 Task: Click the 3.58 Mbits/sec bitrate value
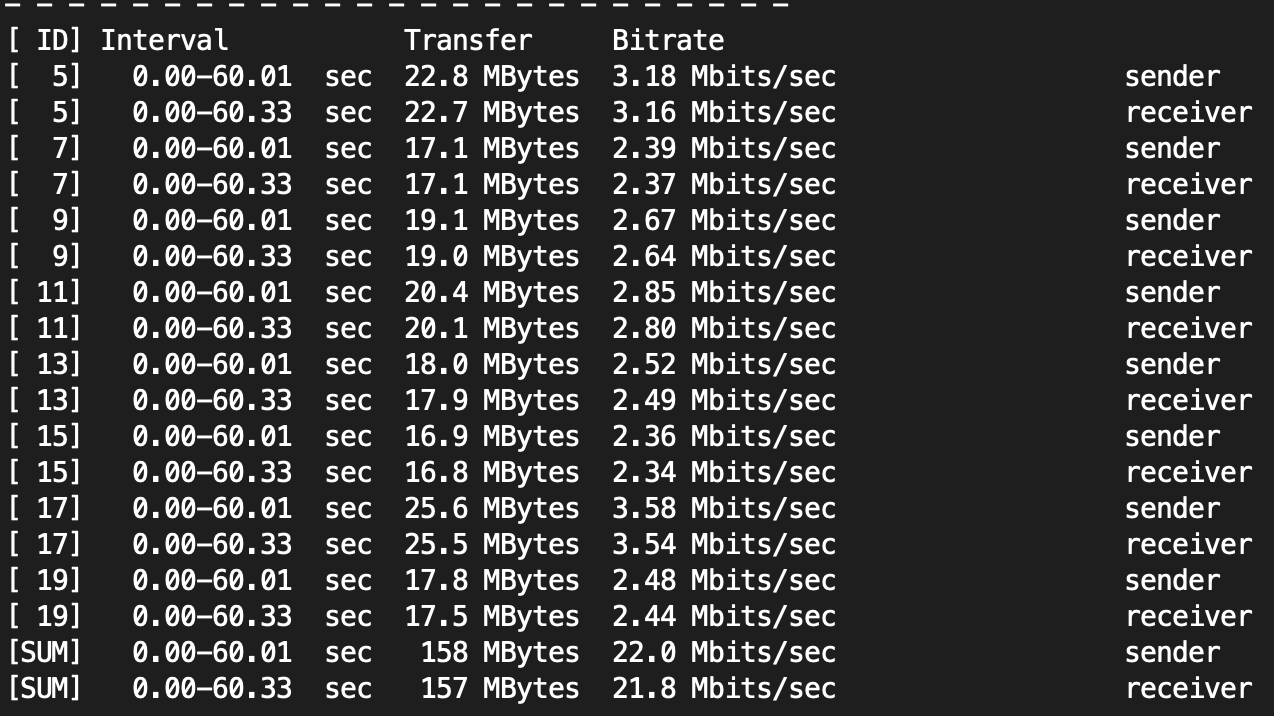click(x=724, y=509)
